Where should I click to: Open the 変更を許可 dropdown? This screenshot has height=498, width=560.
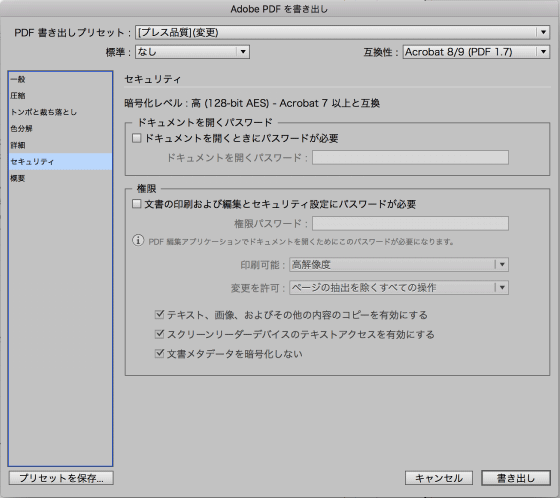pos(399,288)
